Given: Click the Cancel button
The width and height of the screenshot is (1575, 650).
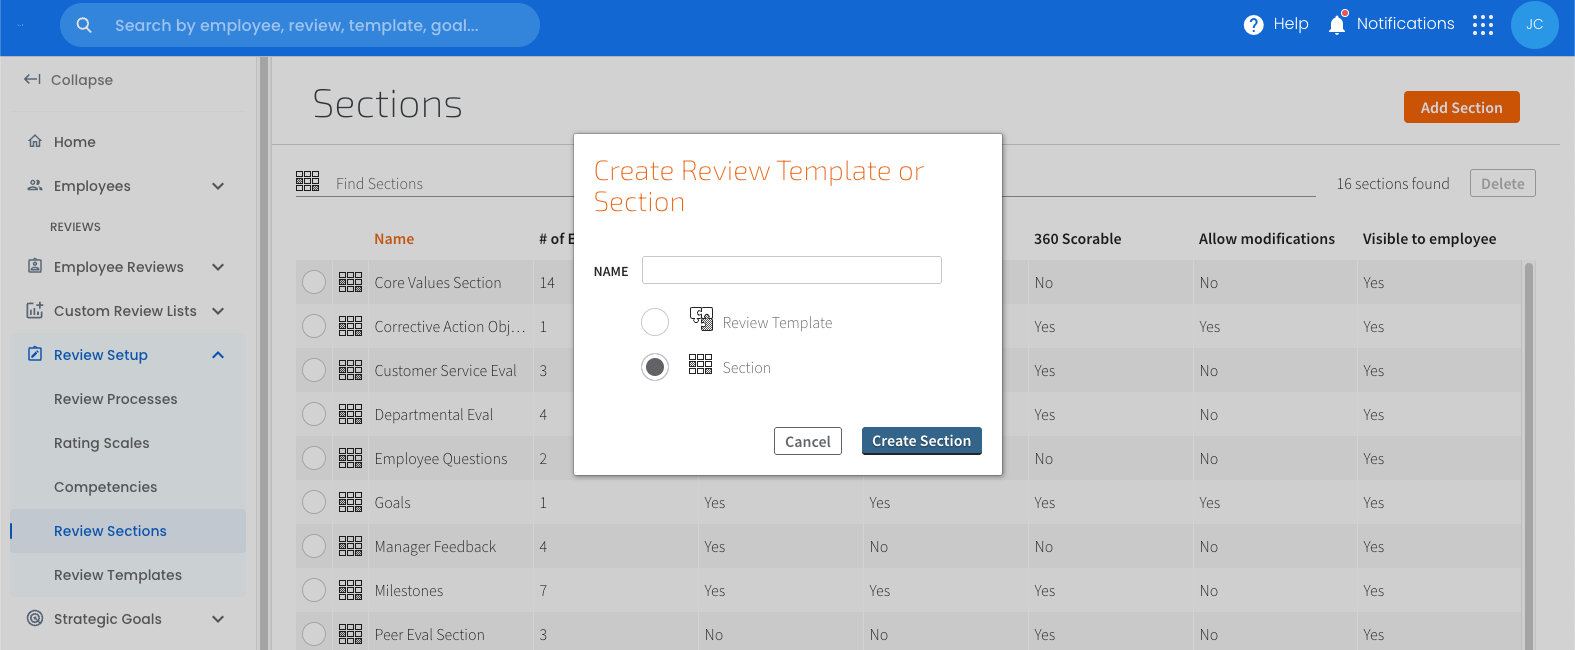Looking at the screenshot, I should coord(808,441).
